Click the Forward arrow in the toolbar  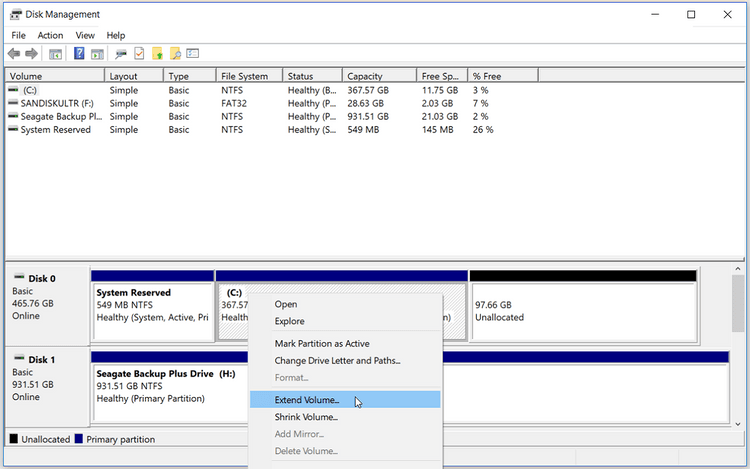[32, 54]
